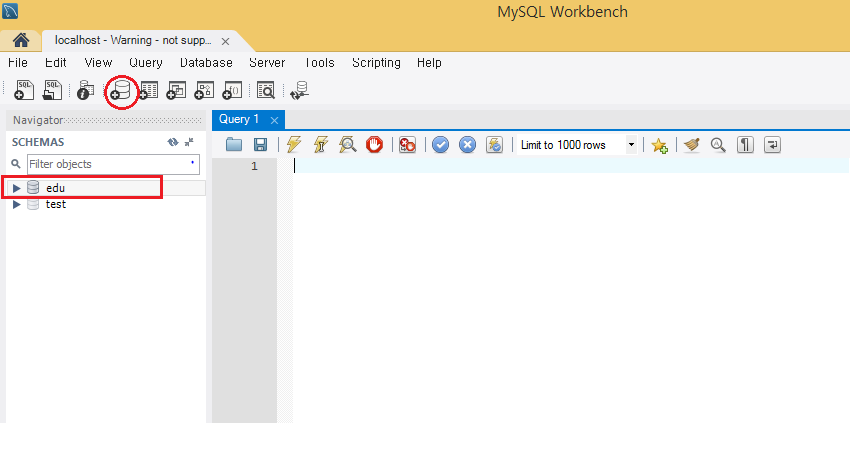Viewport: 850px width, 460px height.
Task: Click the Filter objects search field
Action: [113, 164]
